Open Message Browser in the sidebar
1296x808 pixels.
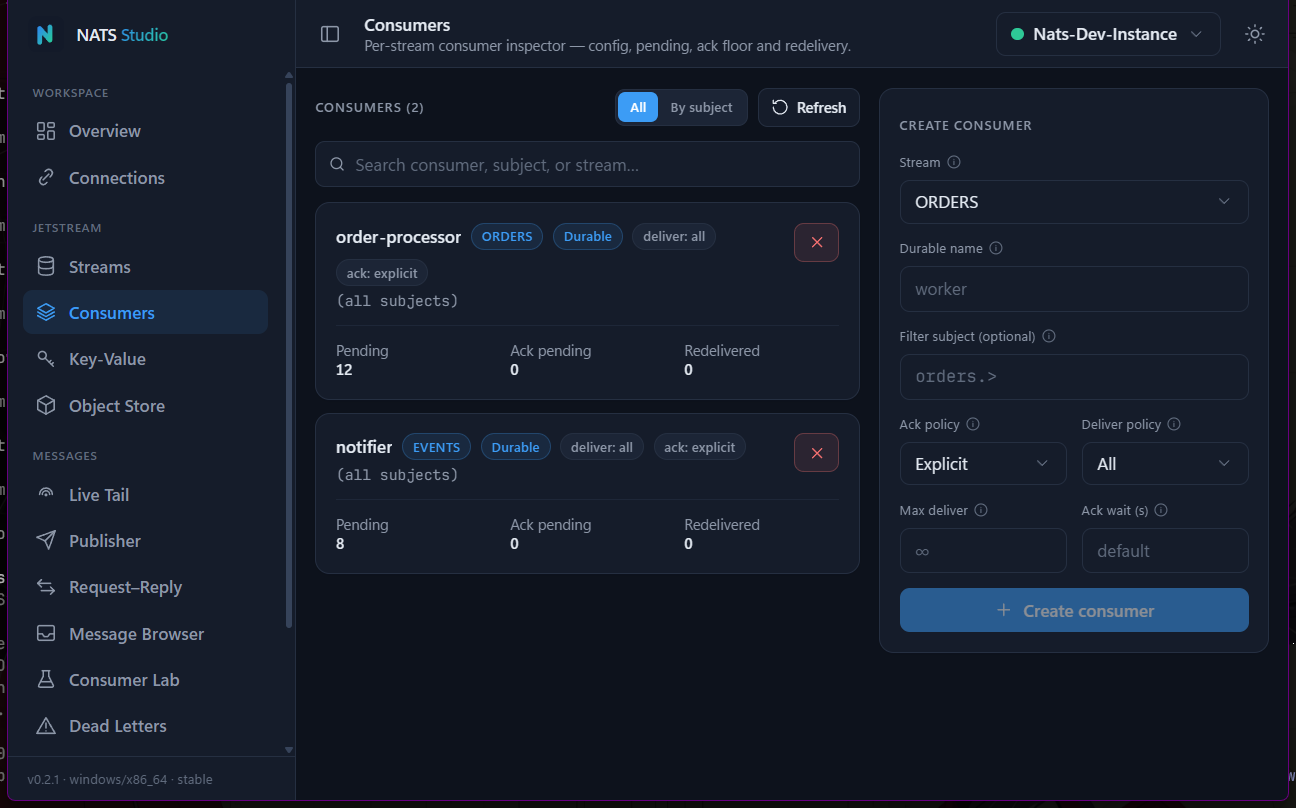coord(146,634)
